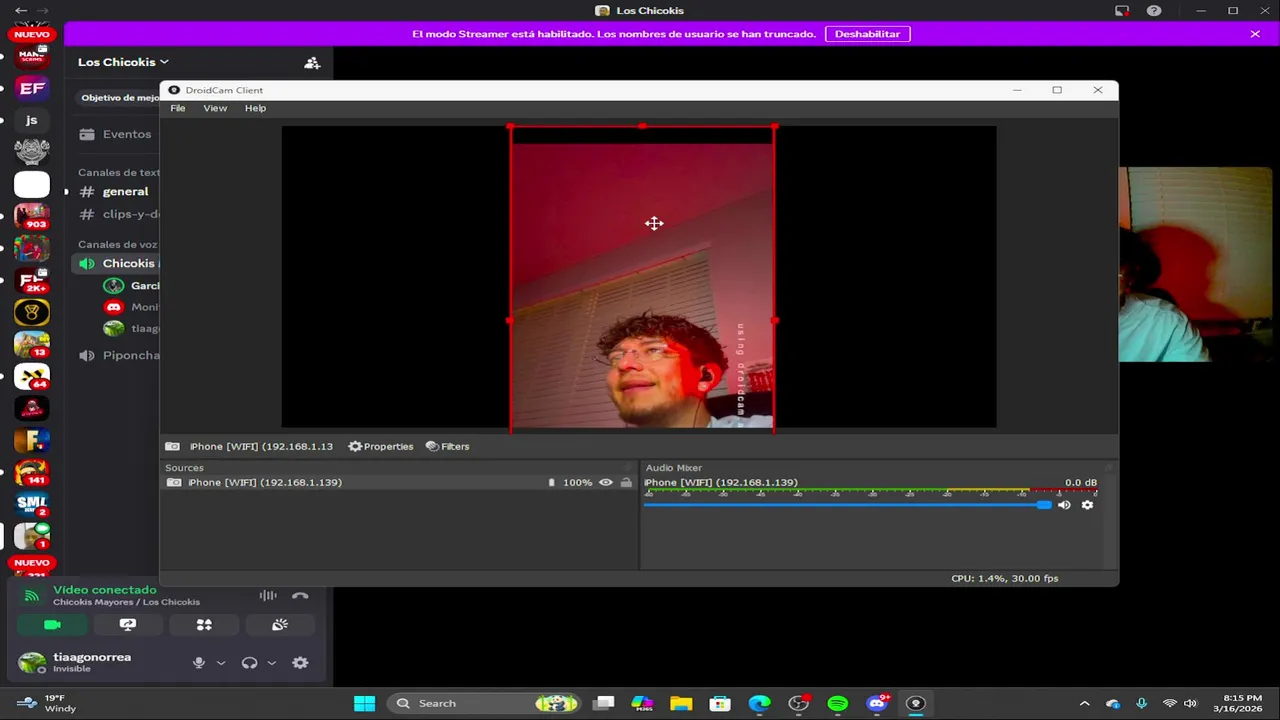
Task: Open the js server icon
Action: [x=32, y=120]
